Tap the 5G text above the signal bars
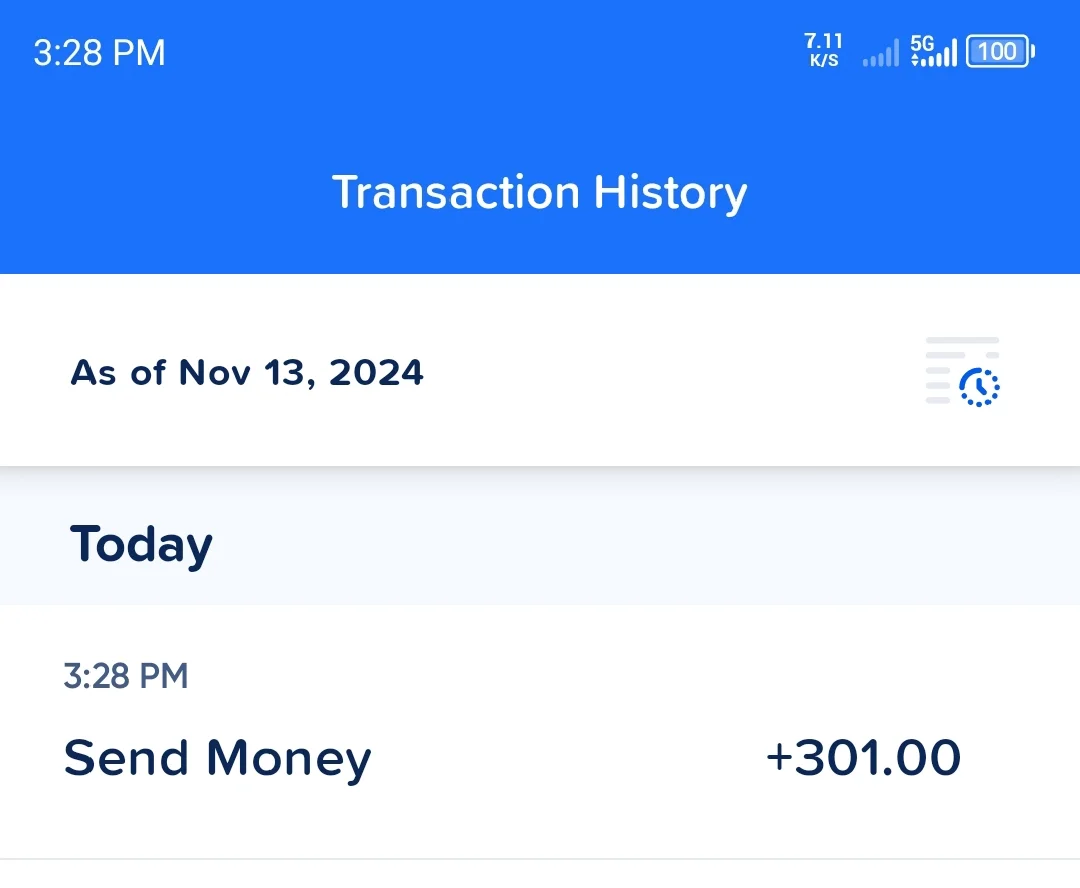The image size is (1080, 888). click(922, 43)
